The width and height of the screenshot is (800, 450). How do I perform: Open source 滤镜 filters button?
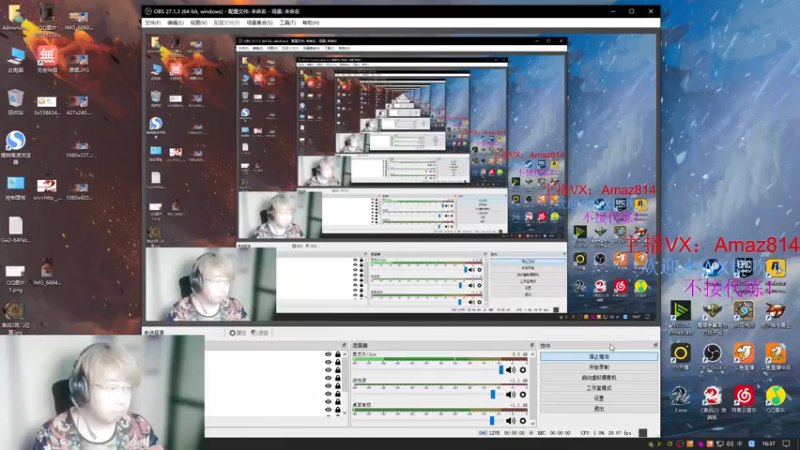click(x=260, y=333)
